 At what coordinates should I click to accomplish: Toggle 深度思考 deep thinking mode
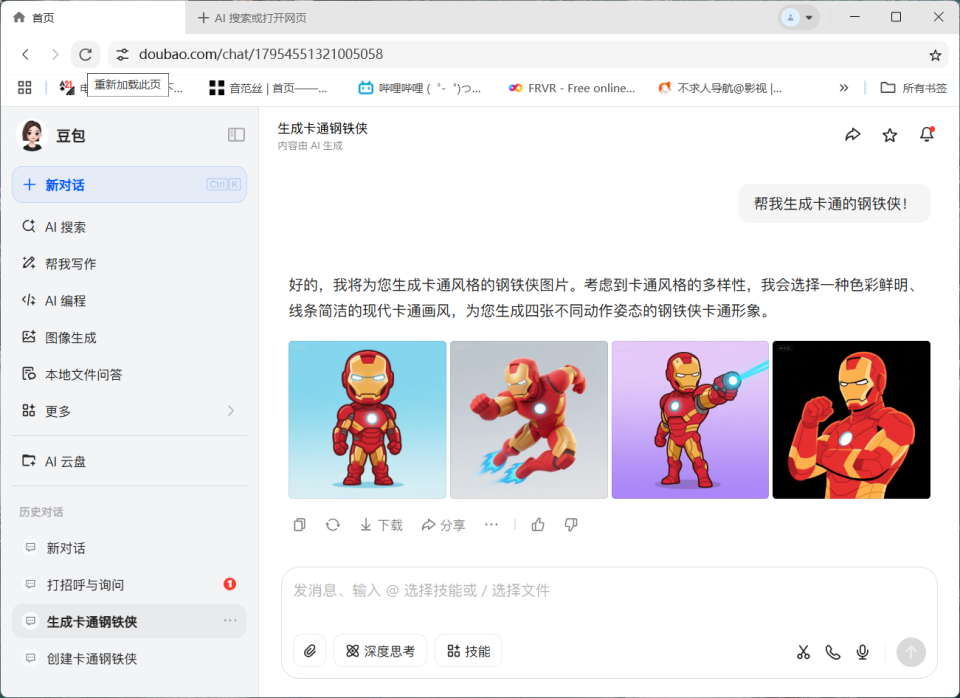point(380,651)
